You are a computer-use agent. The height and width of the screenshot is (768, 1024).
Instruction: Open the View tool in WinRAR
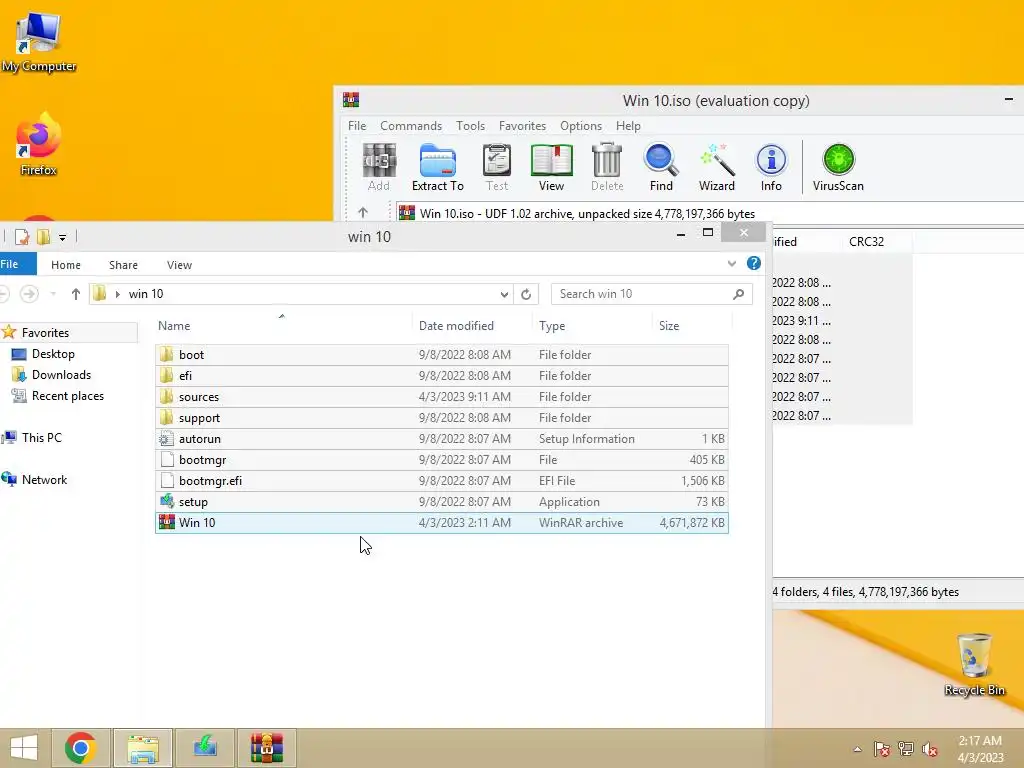(x=551, y=168)
